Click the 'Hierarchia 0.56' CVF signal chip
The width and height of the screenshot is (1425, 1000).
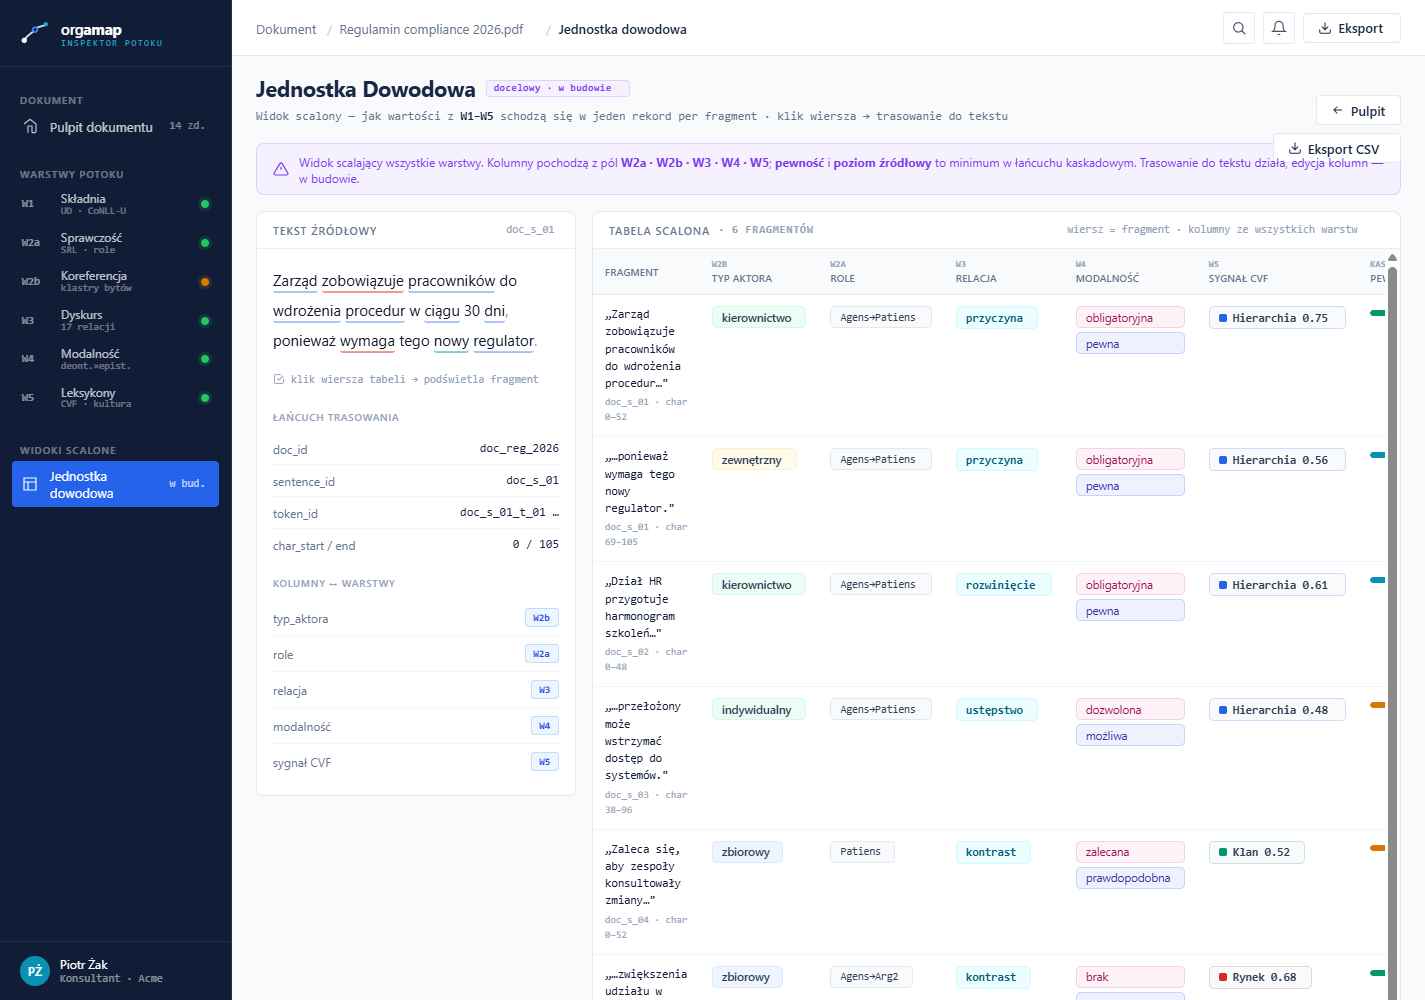click(1277, 460)
